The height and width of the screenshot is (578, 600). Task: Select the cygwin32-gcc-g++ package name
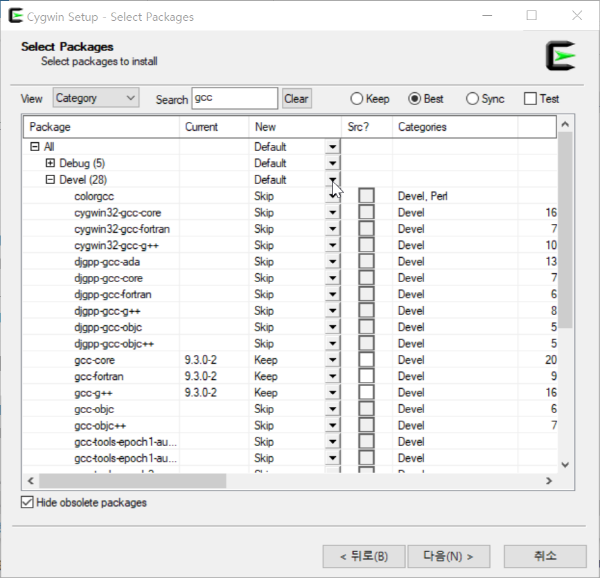coord(116,246)
